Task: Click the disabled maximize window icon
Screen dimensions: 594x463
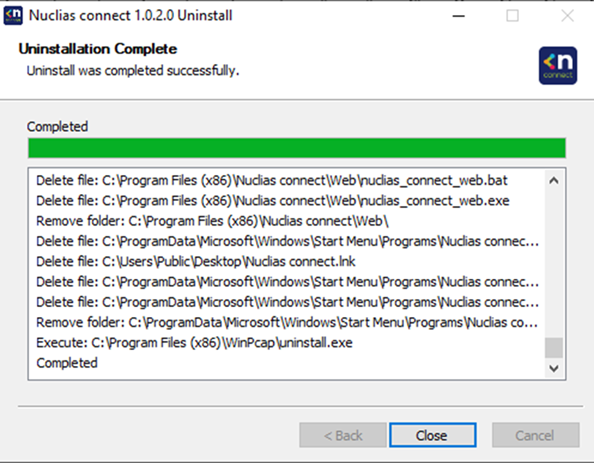Action: coord(512,16)
